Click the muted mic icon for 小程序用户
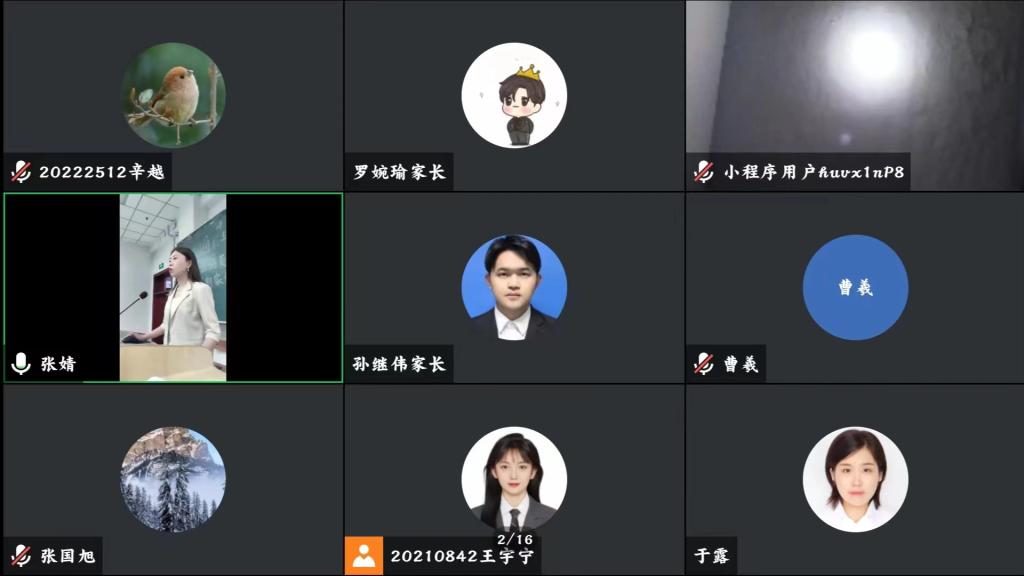The height and width of the screenshot is (576, 1024). pyautogui.click(x=703, y=172)
